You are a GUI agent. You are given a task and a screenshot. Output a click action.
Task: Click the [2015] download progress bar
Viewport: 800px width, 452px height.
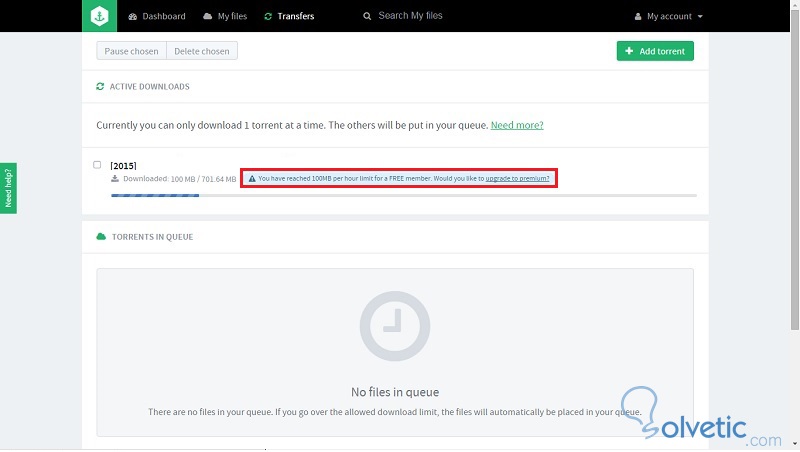404,195
